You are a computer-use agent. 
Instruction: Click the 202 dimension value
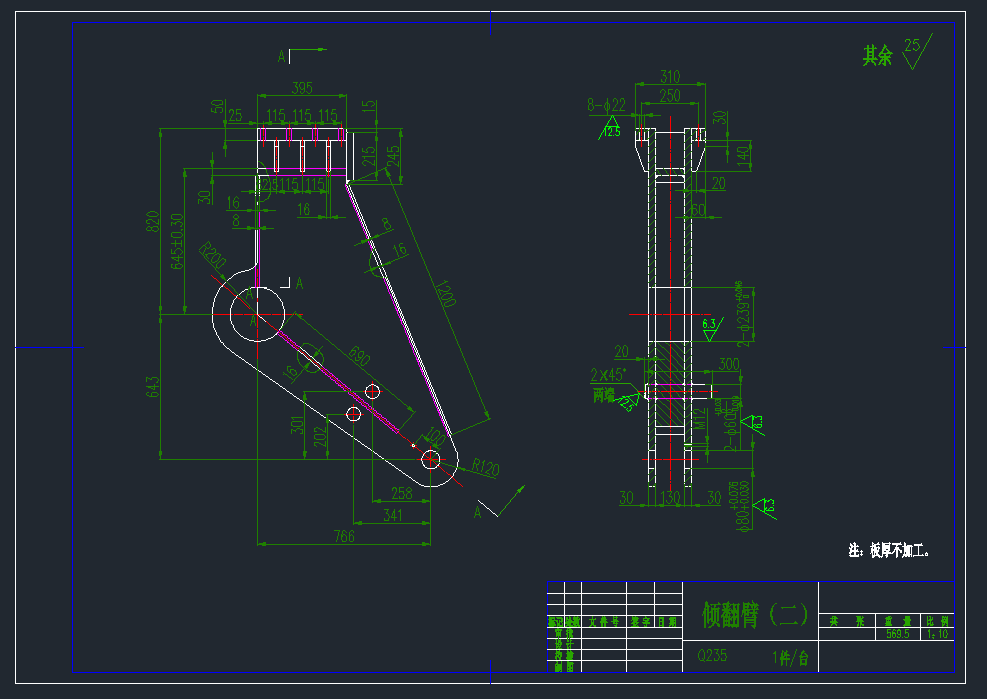tap(320, 436)
